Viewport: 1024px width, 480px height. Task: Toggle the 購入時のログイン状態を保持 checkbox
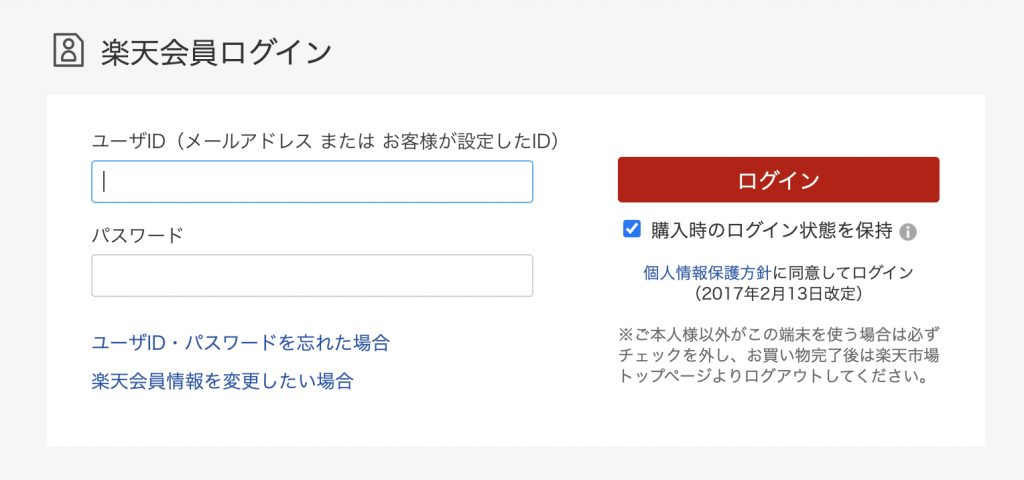click(x=632, y=230)
